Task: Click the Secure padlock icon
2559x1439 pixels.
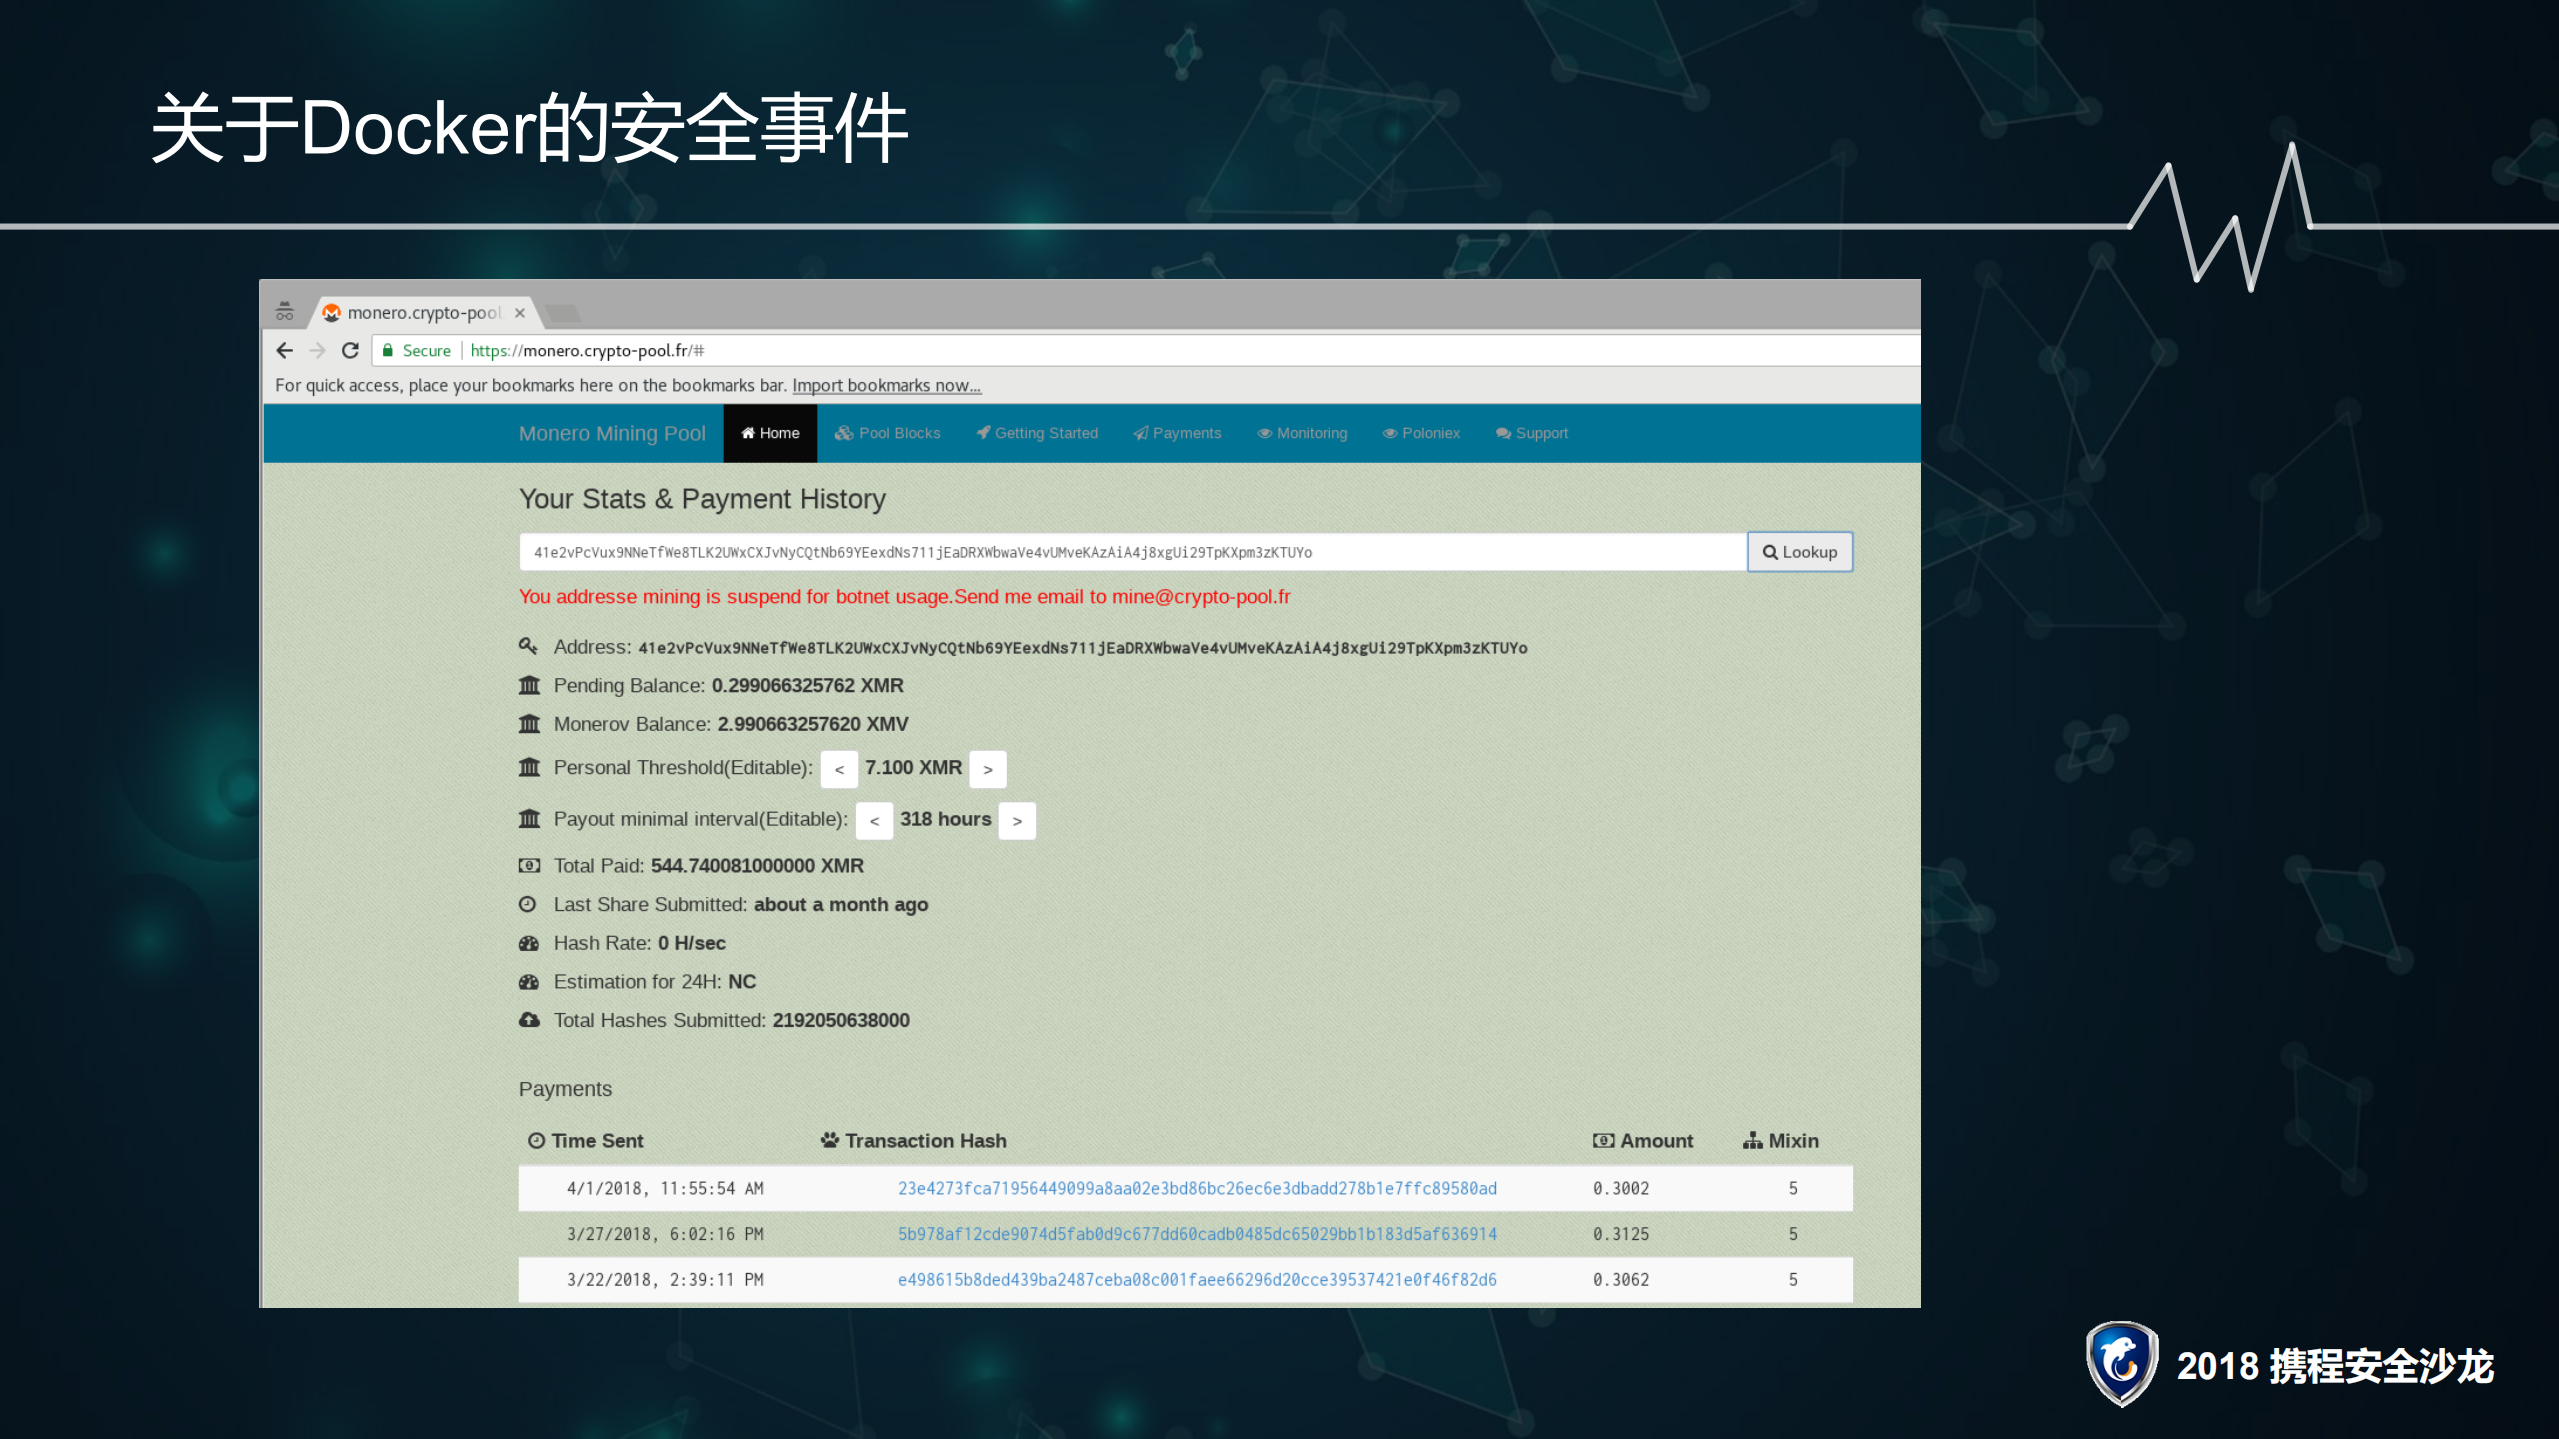Action: (388, 350)
